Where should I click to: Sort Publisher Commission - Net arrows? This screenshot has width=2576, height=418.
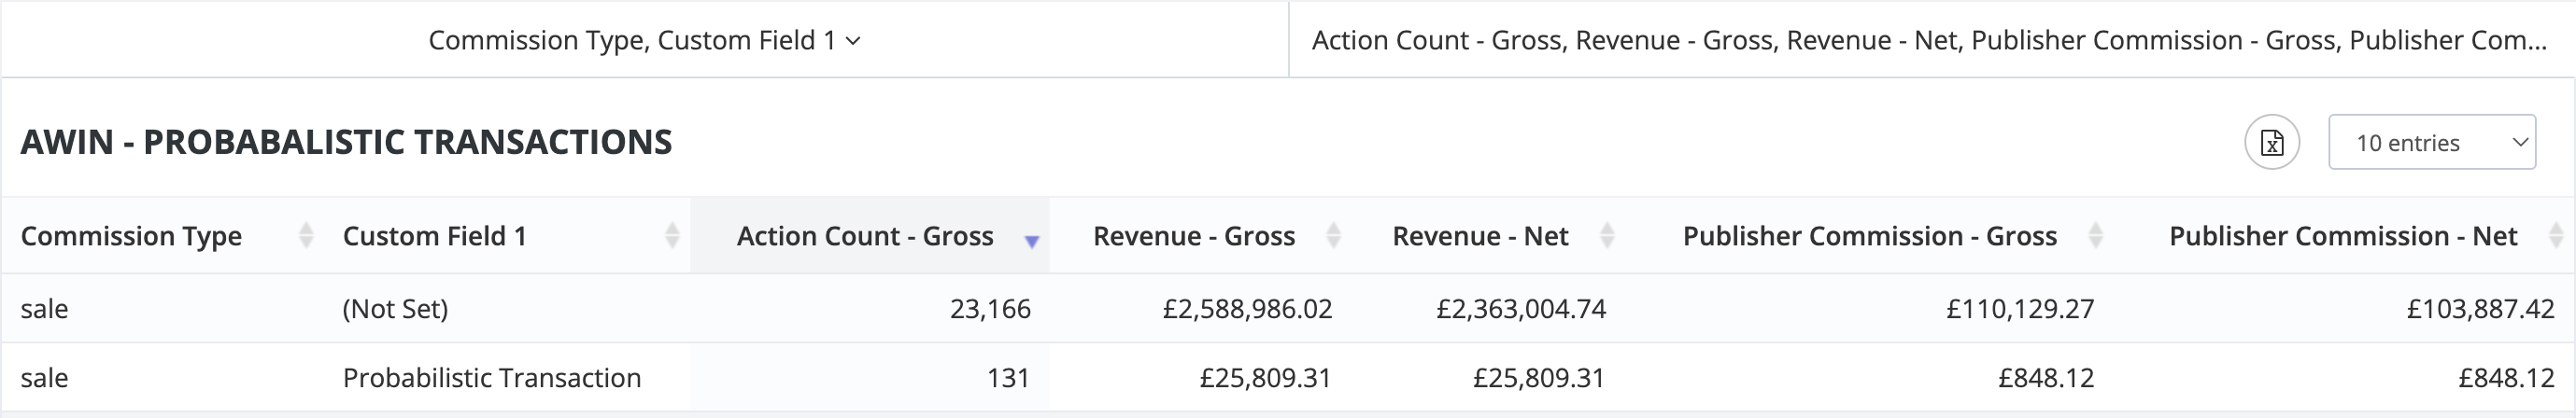[2556, 236]
